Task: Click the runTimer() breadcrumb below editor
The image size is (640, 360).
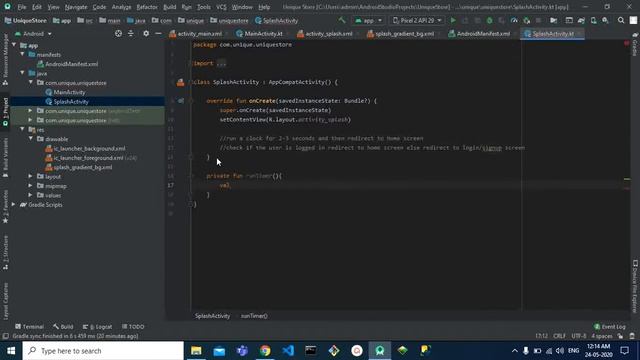Action: click(x=254, y=316)
